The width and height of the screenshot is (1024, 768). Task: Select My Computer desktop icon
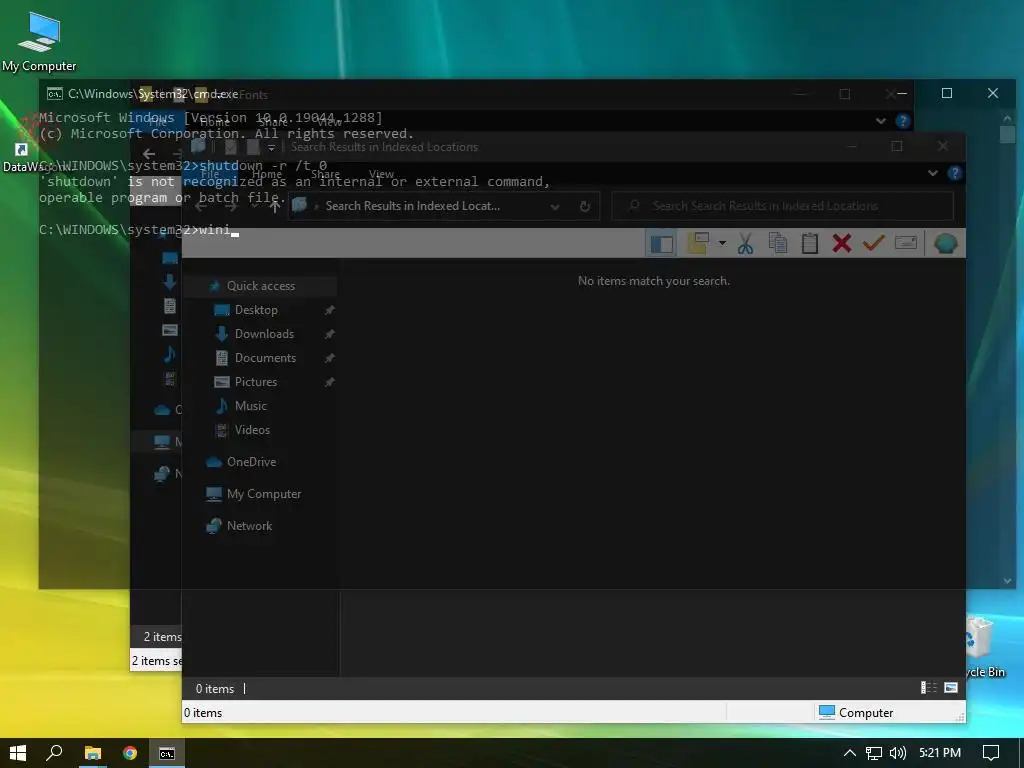tap(39, 42)
